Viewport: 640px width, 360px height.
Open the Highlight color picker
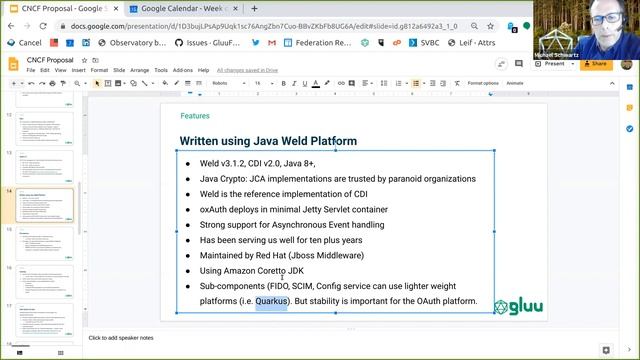pos(327,83)
